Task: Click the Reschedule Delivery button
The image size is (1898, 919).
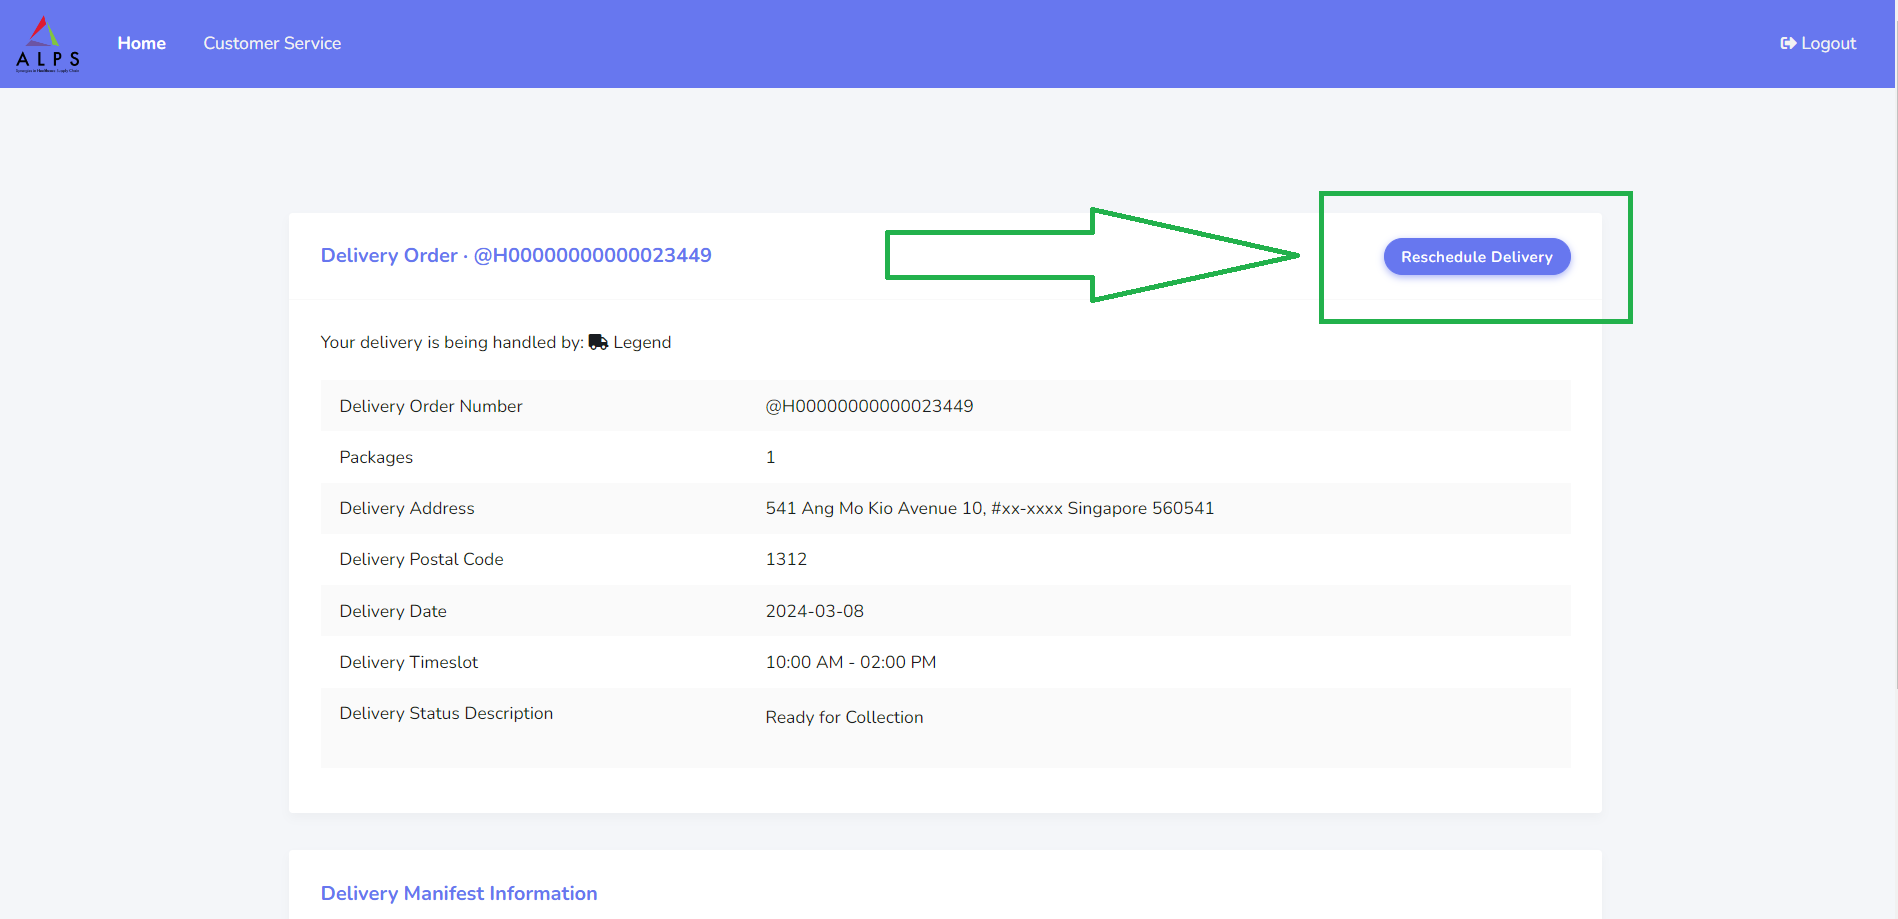Action: click(x=1476, y=257)
